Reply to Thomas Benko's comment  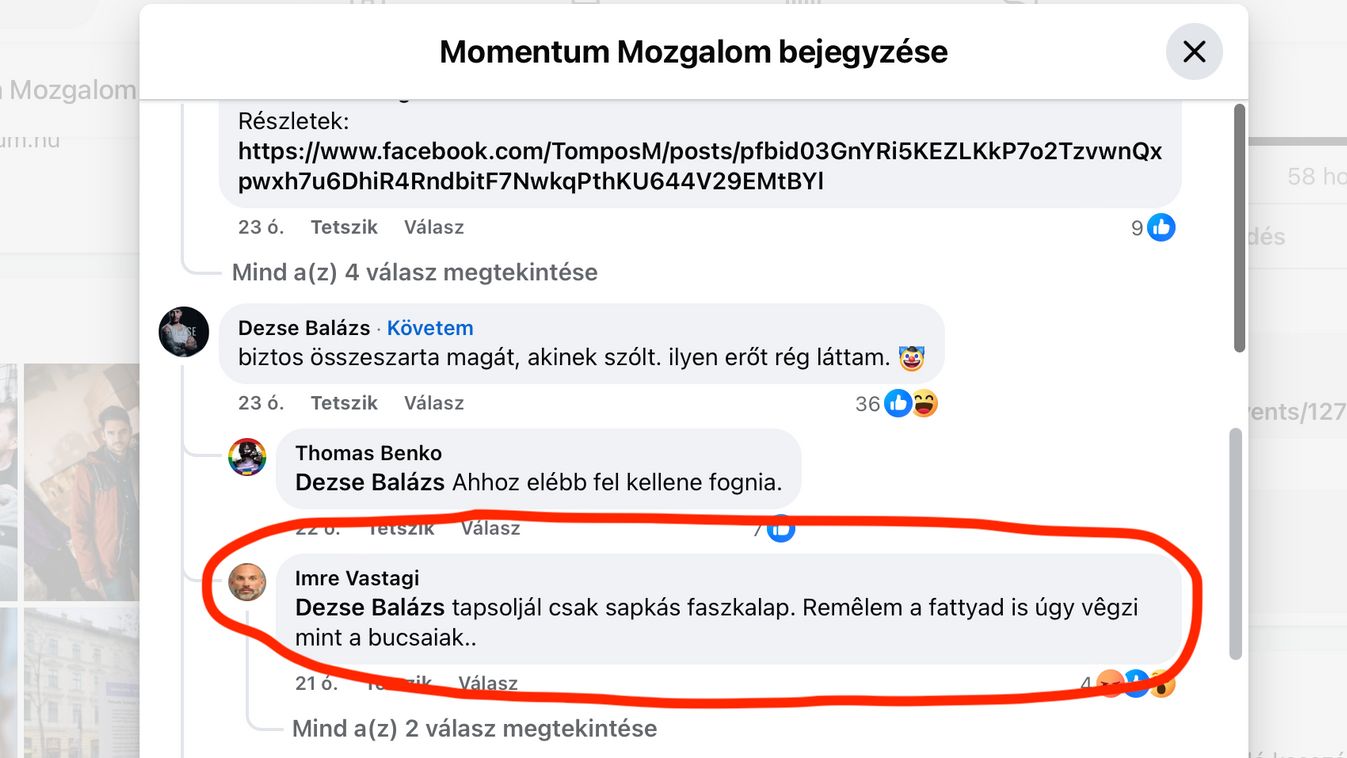tap(490, 528)
